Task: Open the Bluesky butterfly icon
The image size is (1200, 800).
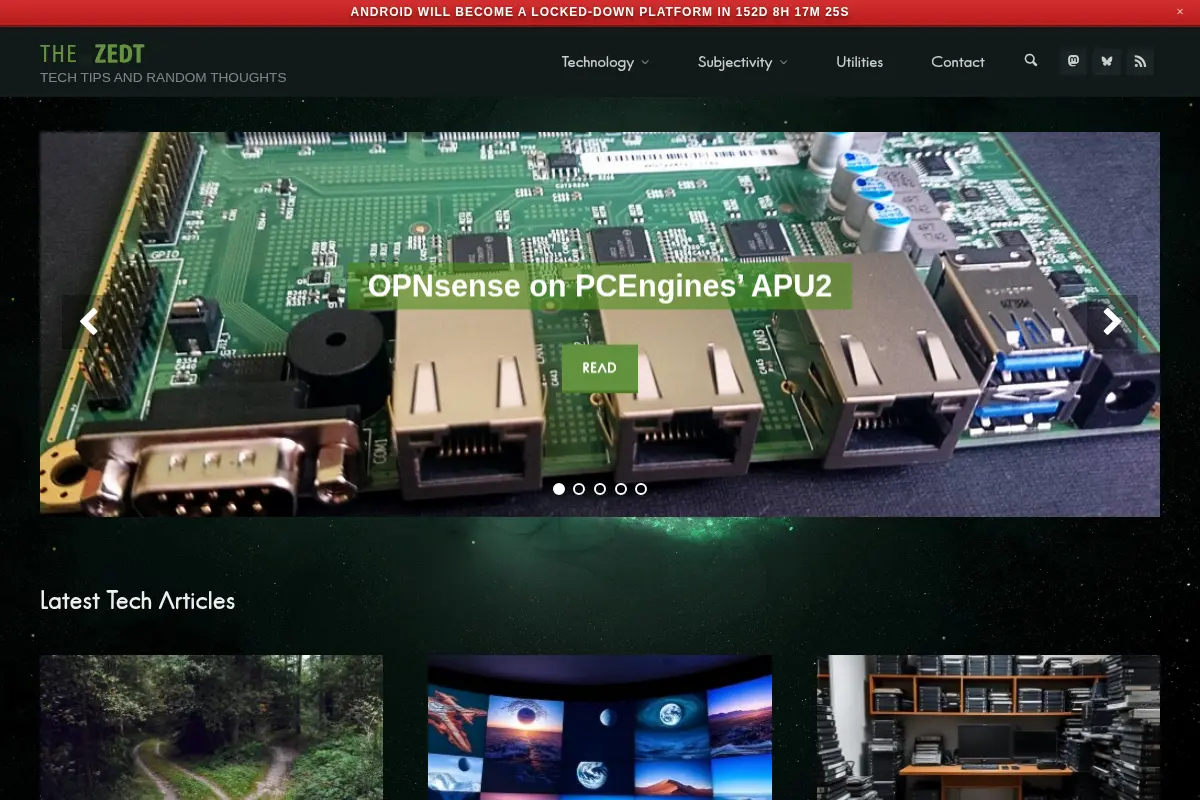Action: 1106,61
